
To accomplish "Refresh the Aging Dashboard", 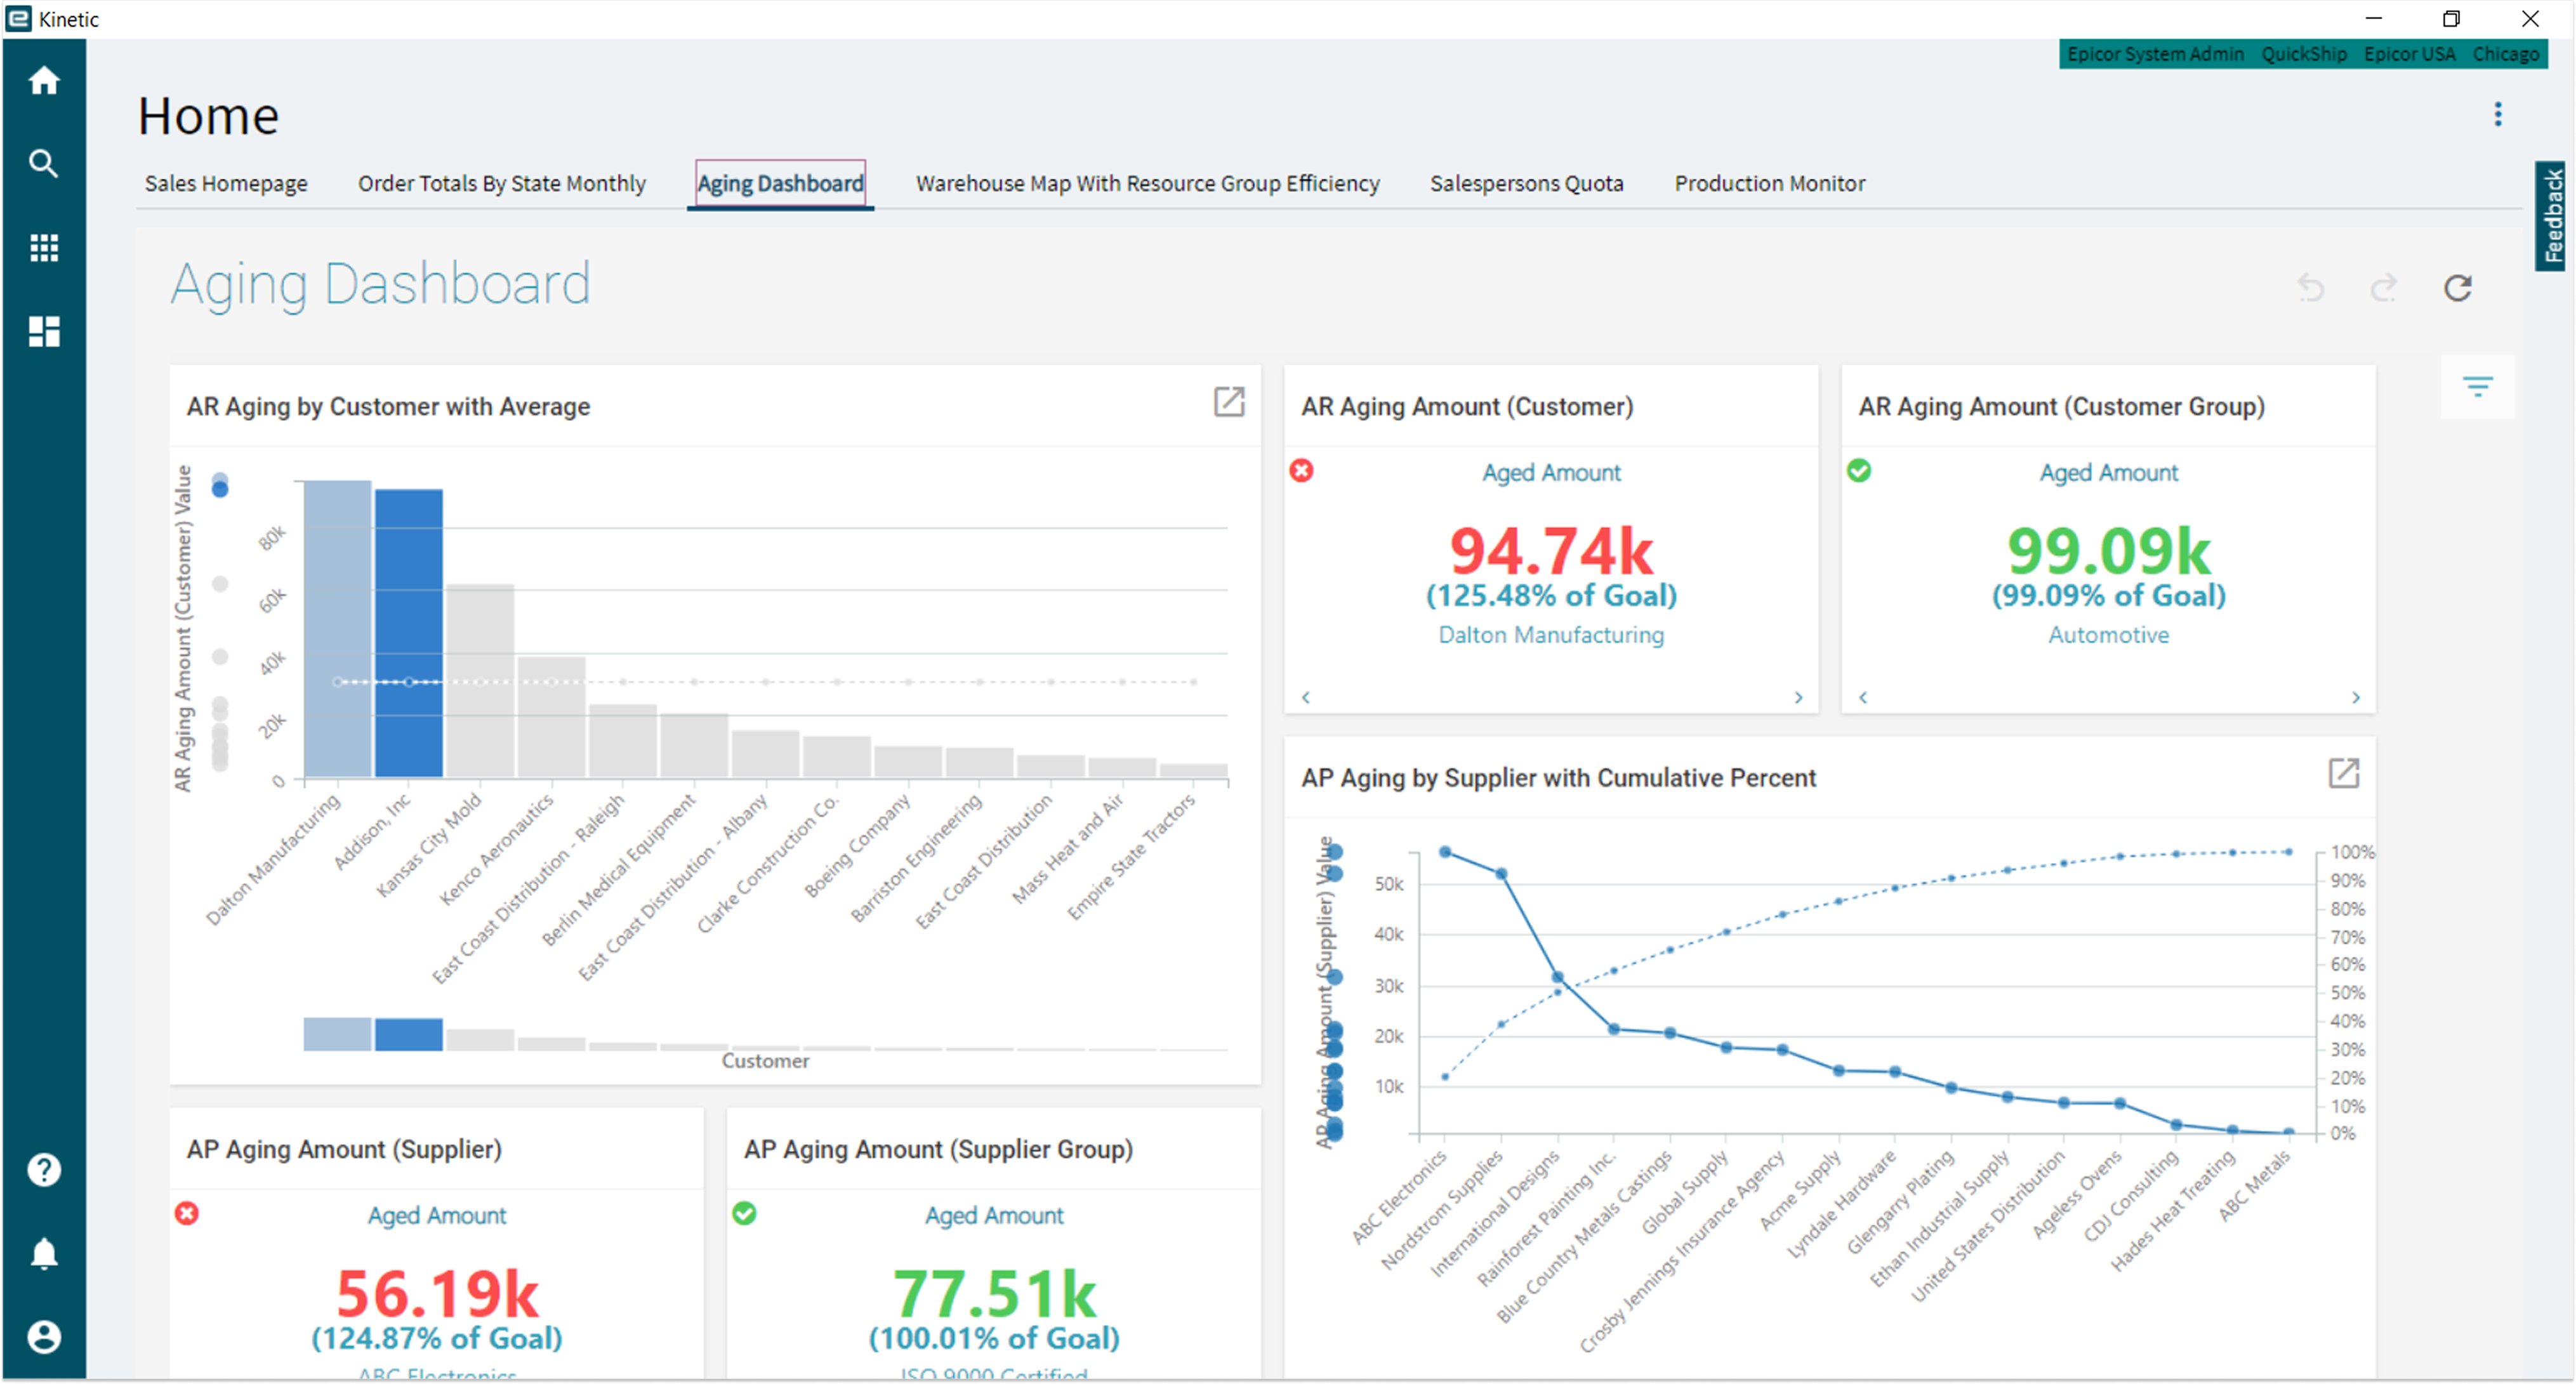I will click(x=2457, y=288).
